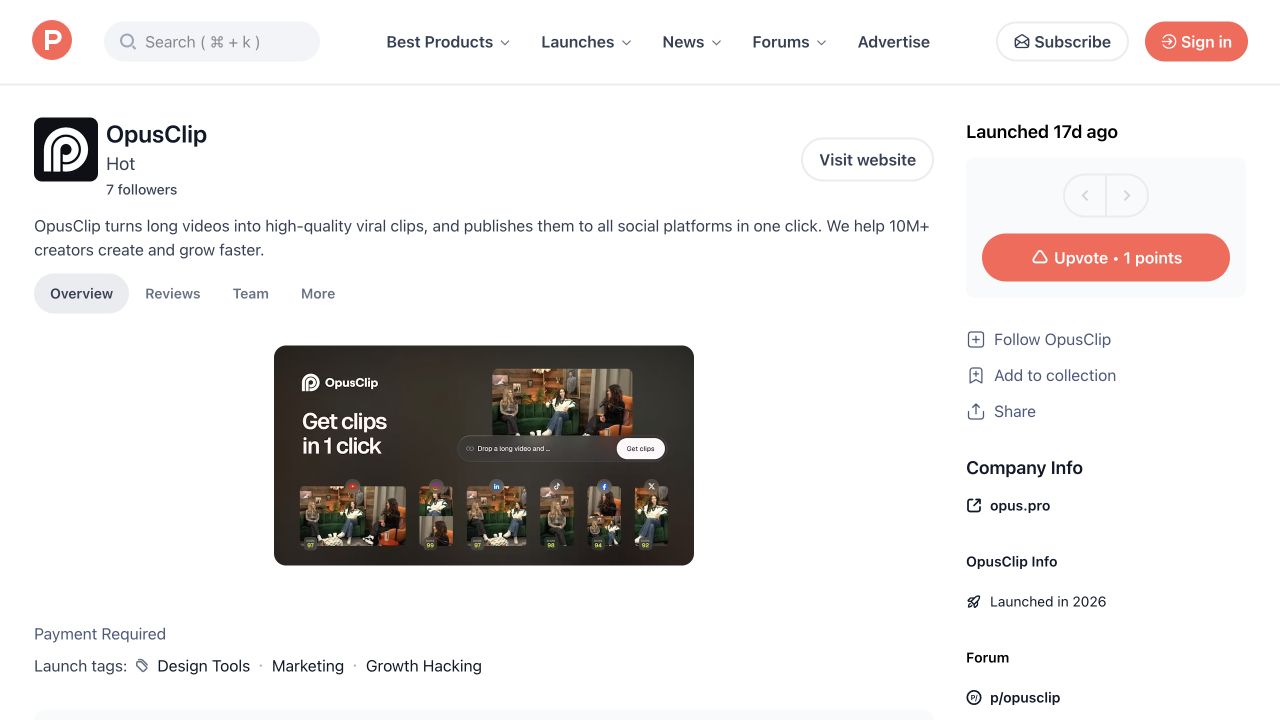Screen dimensions: 1280x720
Task: Click the p/opusclip forum icon
Action: pos(974,697)
